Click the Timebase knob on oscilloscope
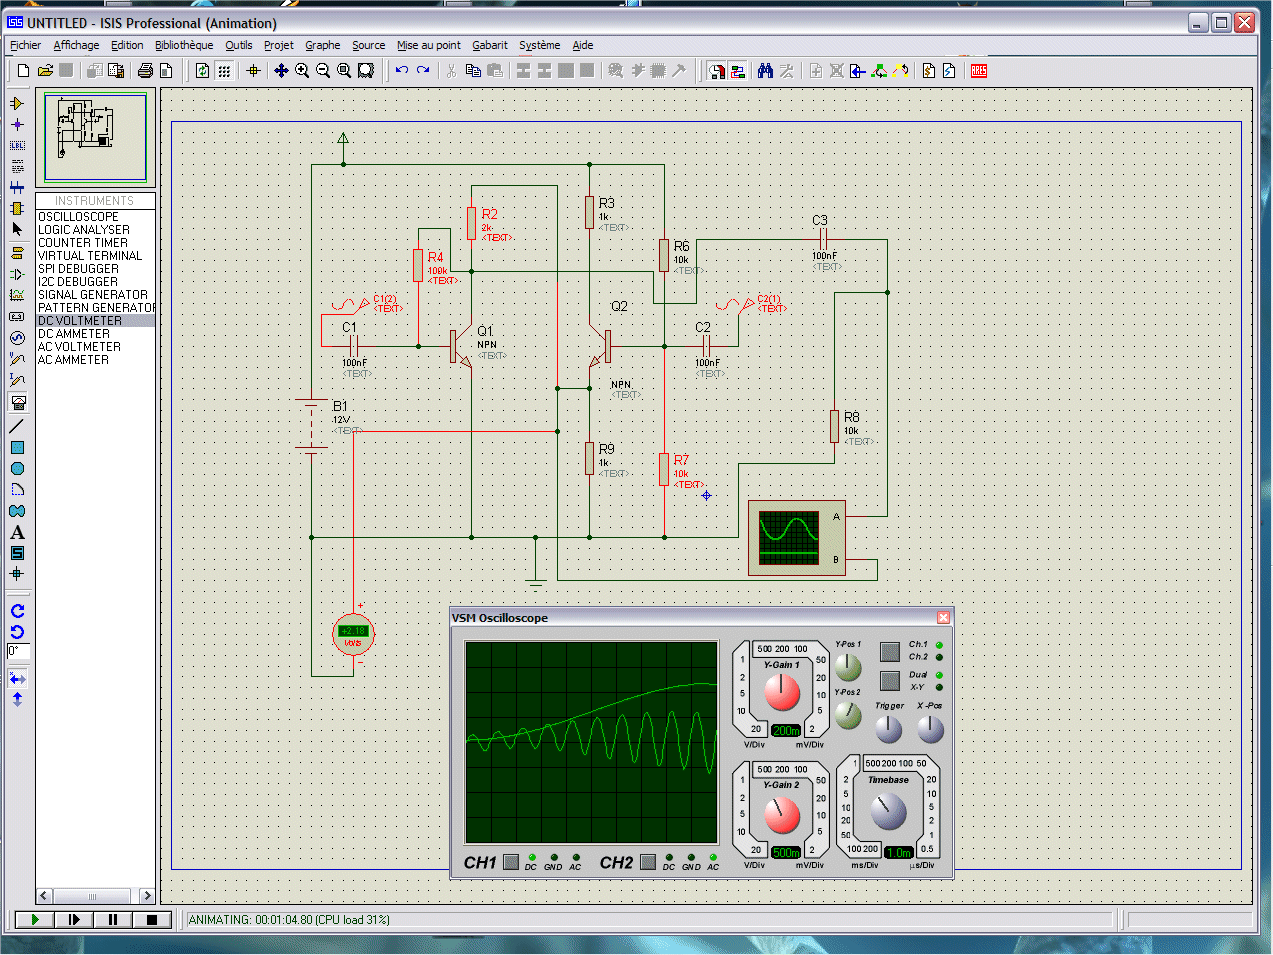The height and width of the screenshot is (955, 1273). pos(888,811)
